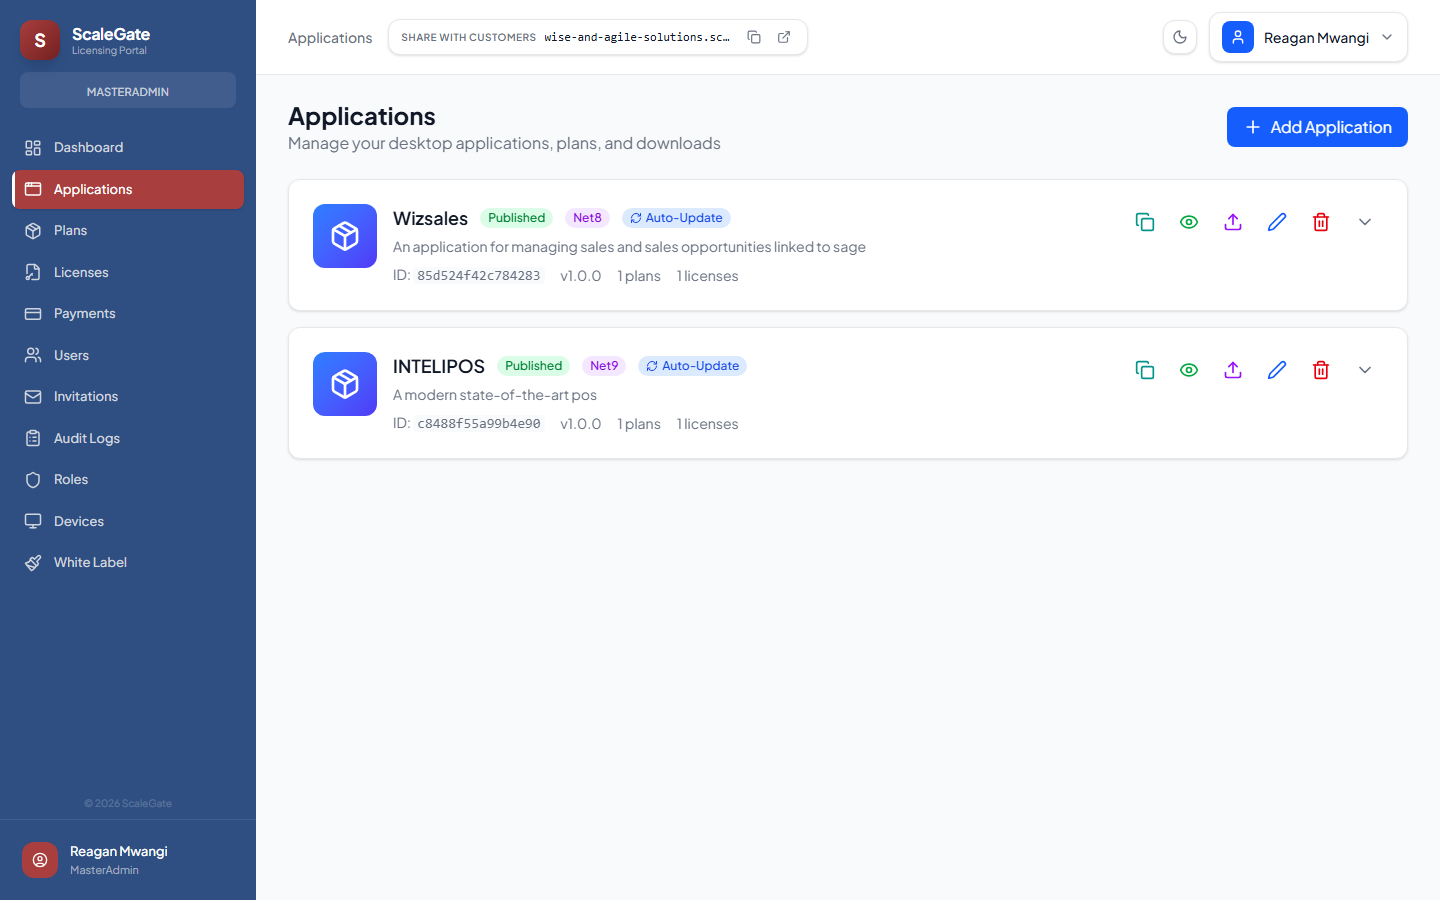The height and width of the screenshot is (900, 1440).
Task: Click the Add Application button
Action: pos(1317,127)
